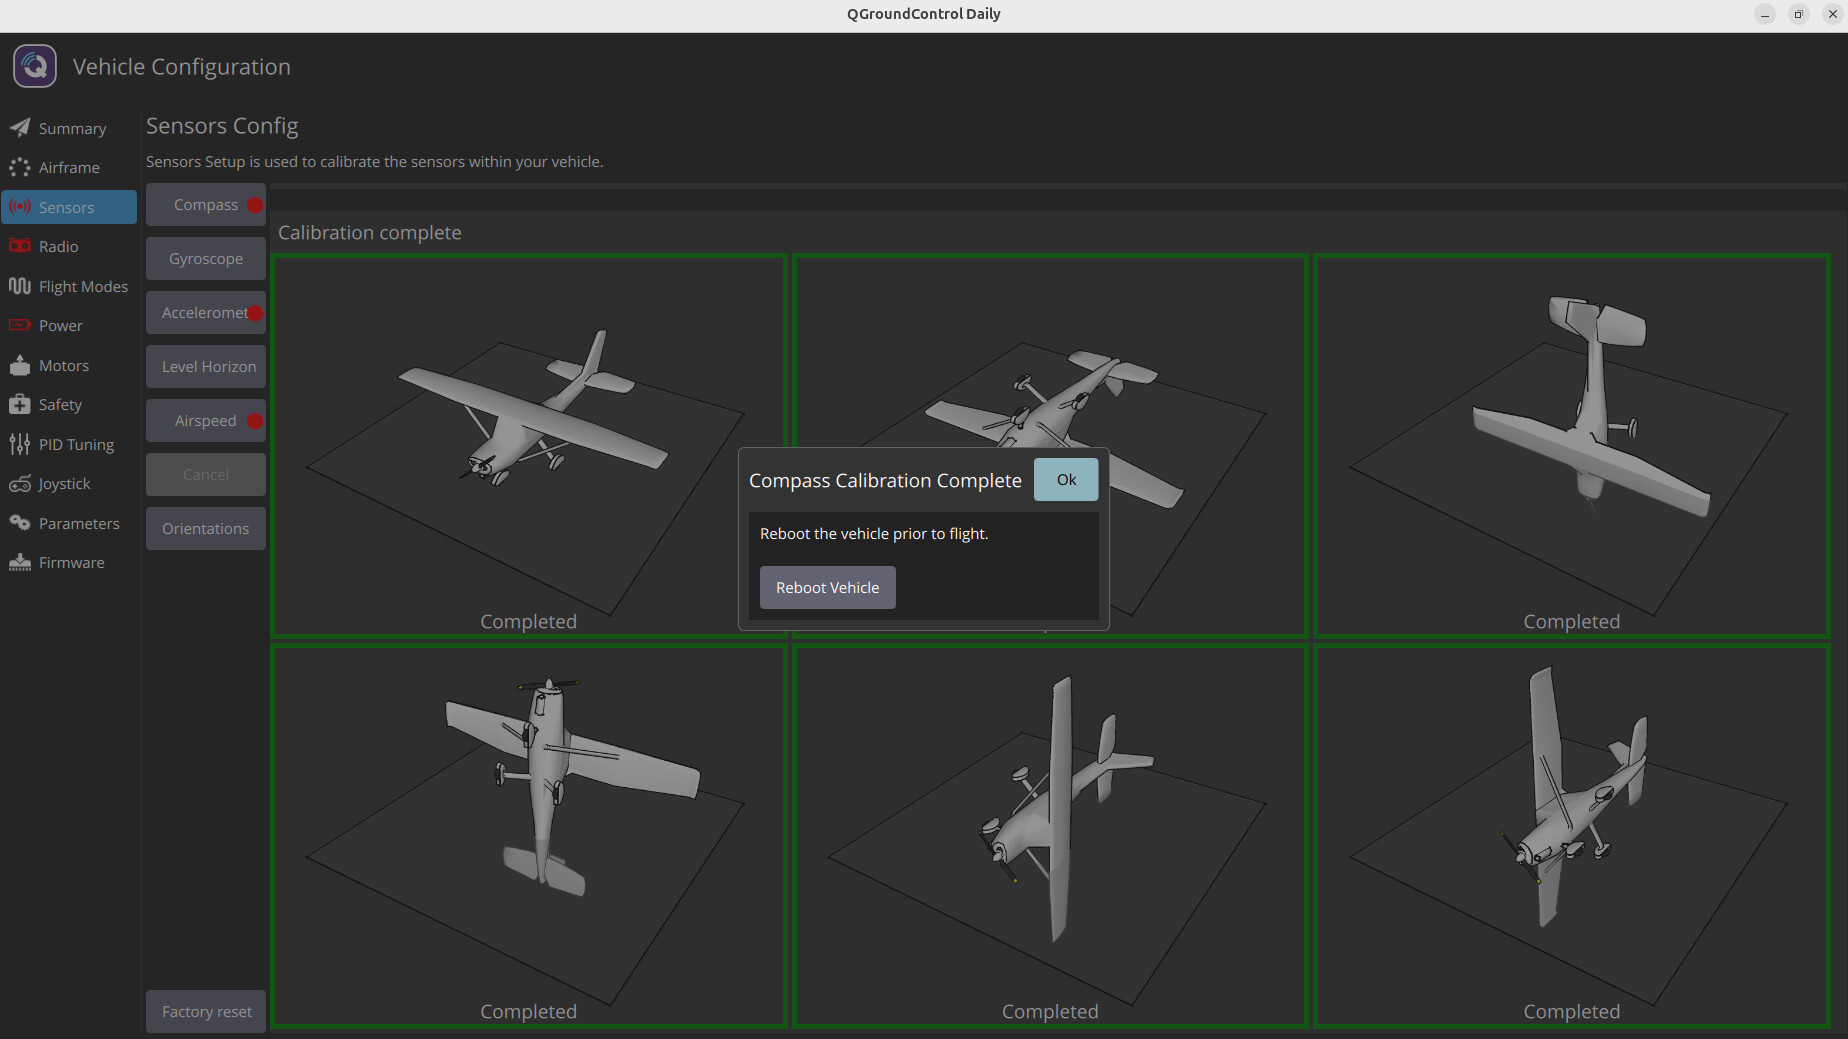Select the Parameters gears icon

(x=20, y=523)
